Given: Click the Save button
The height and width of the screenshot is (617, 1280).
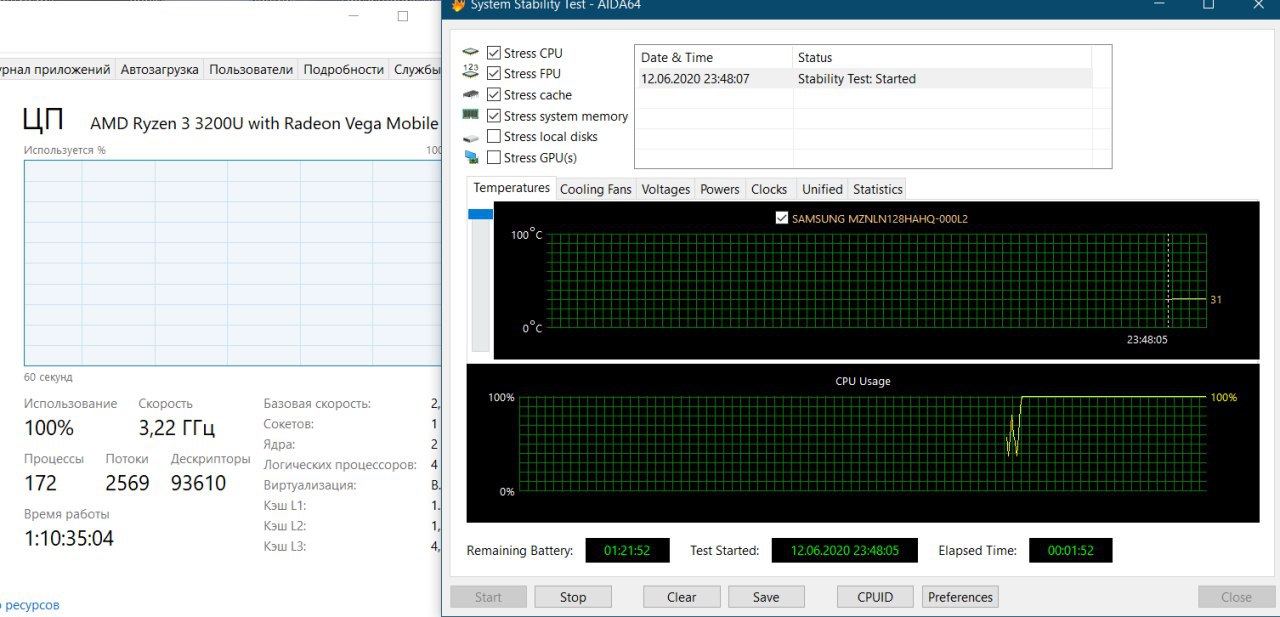Looking at the screenshot, I should click(766, 597).
